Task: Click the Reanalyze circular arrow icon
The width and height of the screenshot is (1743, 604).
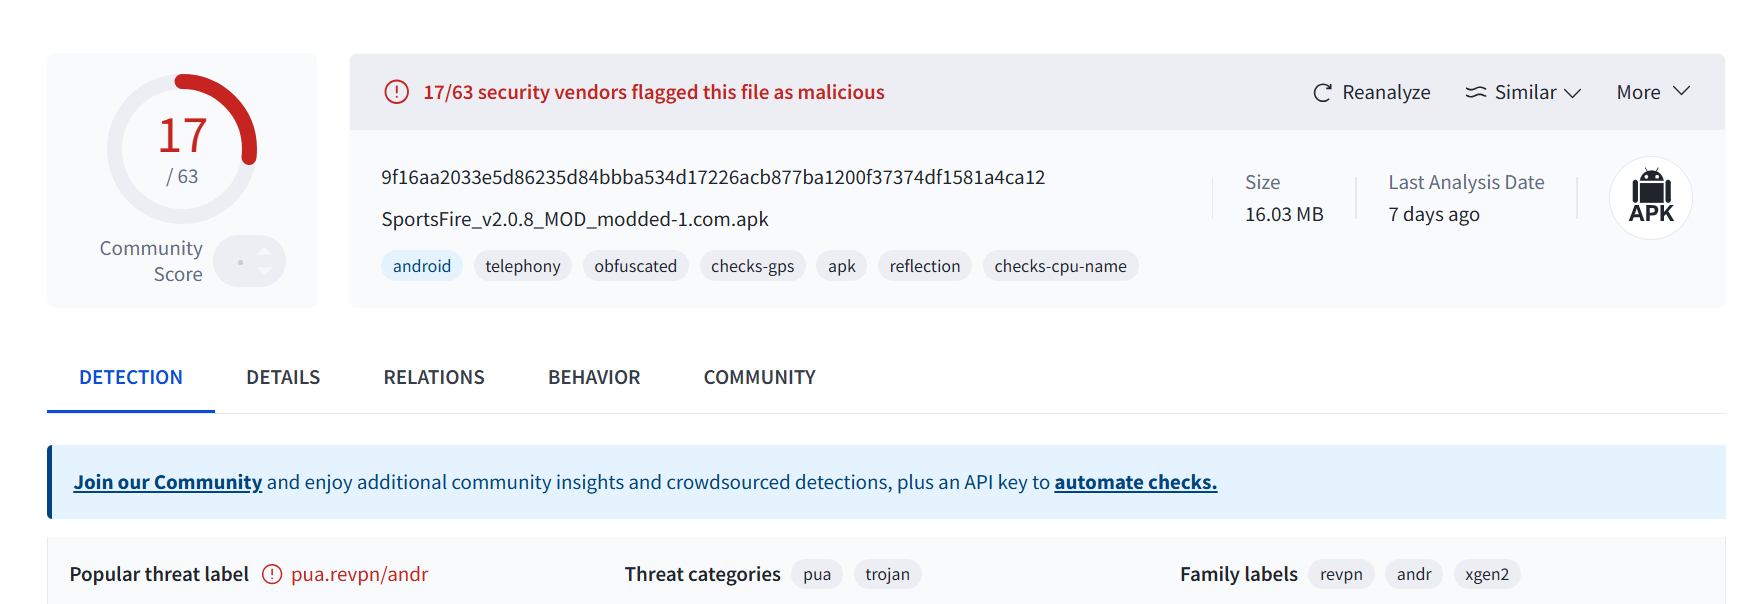Action: click(1322, 93)
